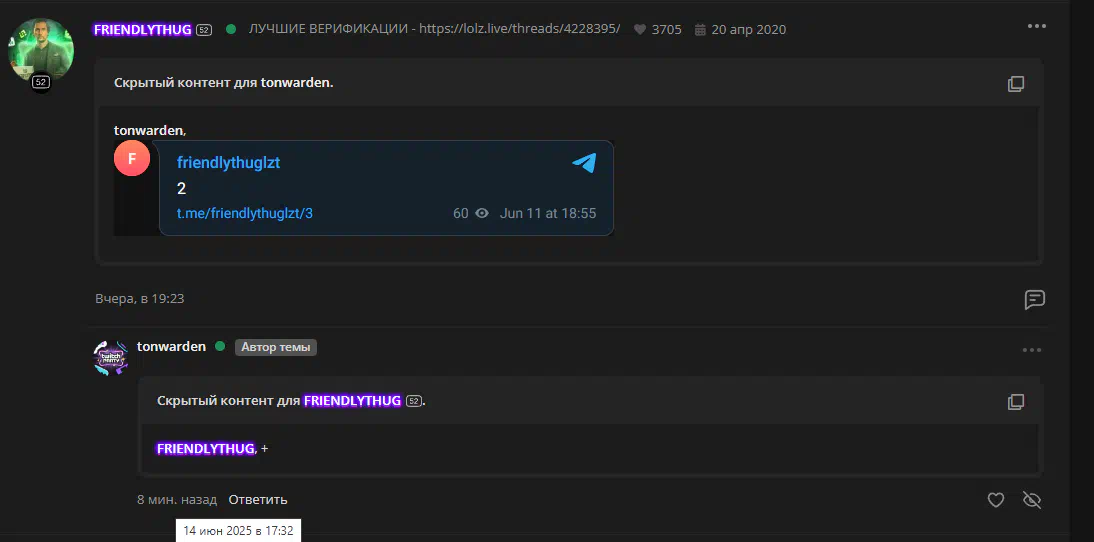1094x542 pixels.
Task: Click the round F Telegram channel avatar
Action: (x=132, y=158)
